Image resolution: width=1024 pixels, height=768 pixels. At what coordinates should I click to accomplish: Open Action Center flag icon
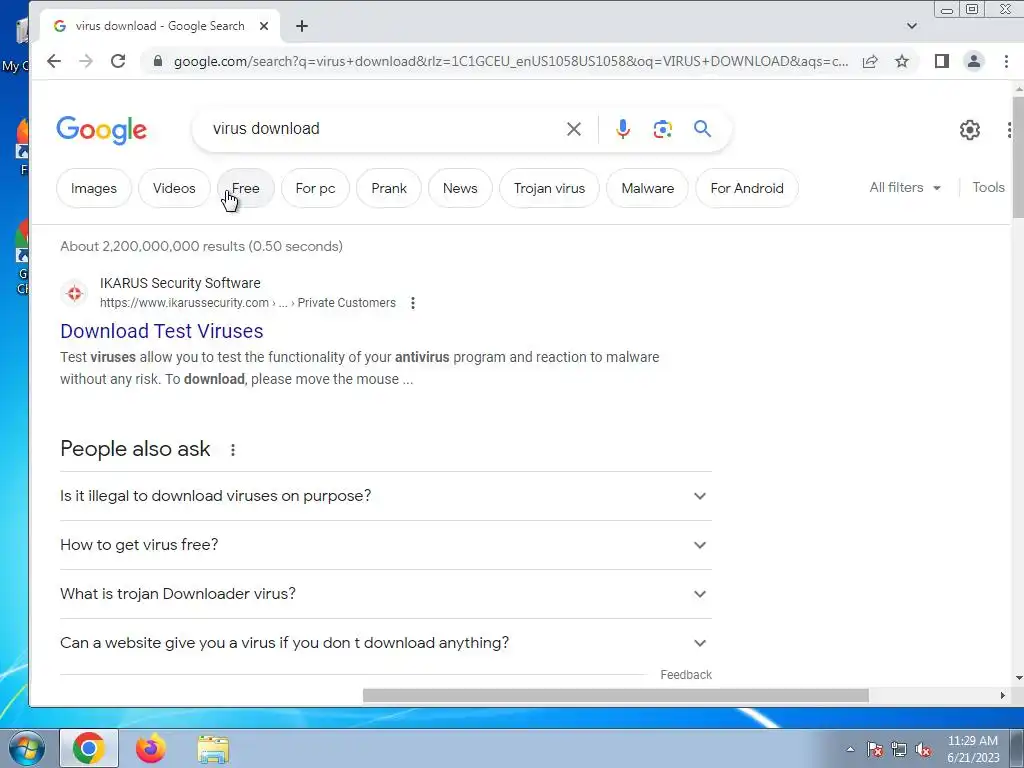[x=875, y=749]
